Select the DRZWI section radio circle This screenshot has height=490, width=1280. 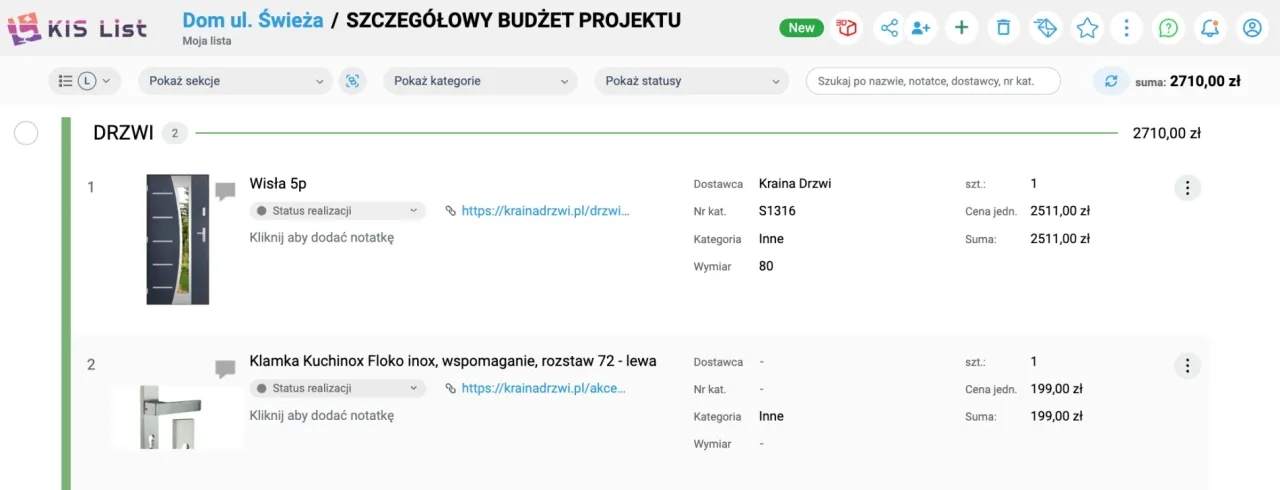click(26, 133)
